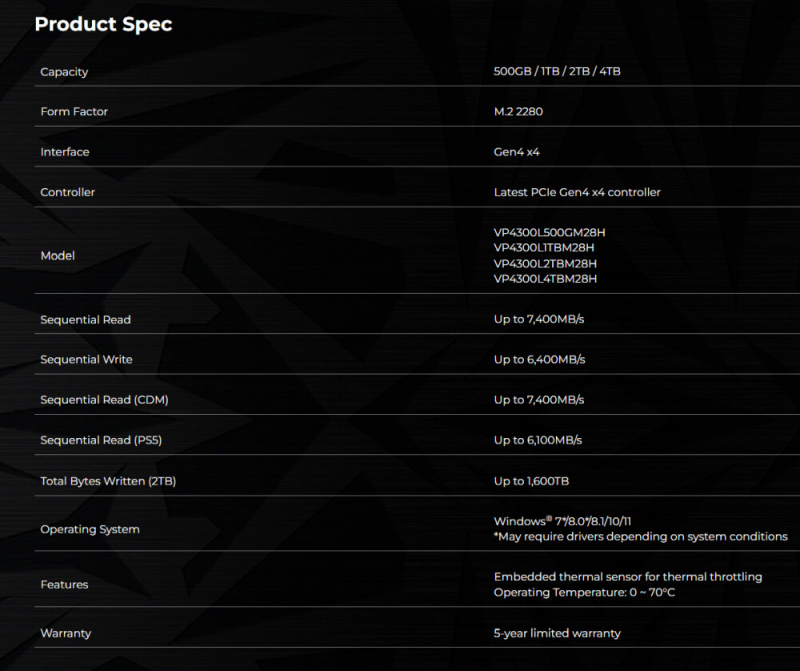Click the Capacity row label
This screenshot has width=800, height=671.
click(x=64, y=72)
